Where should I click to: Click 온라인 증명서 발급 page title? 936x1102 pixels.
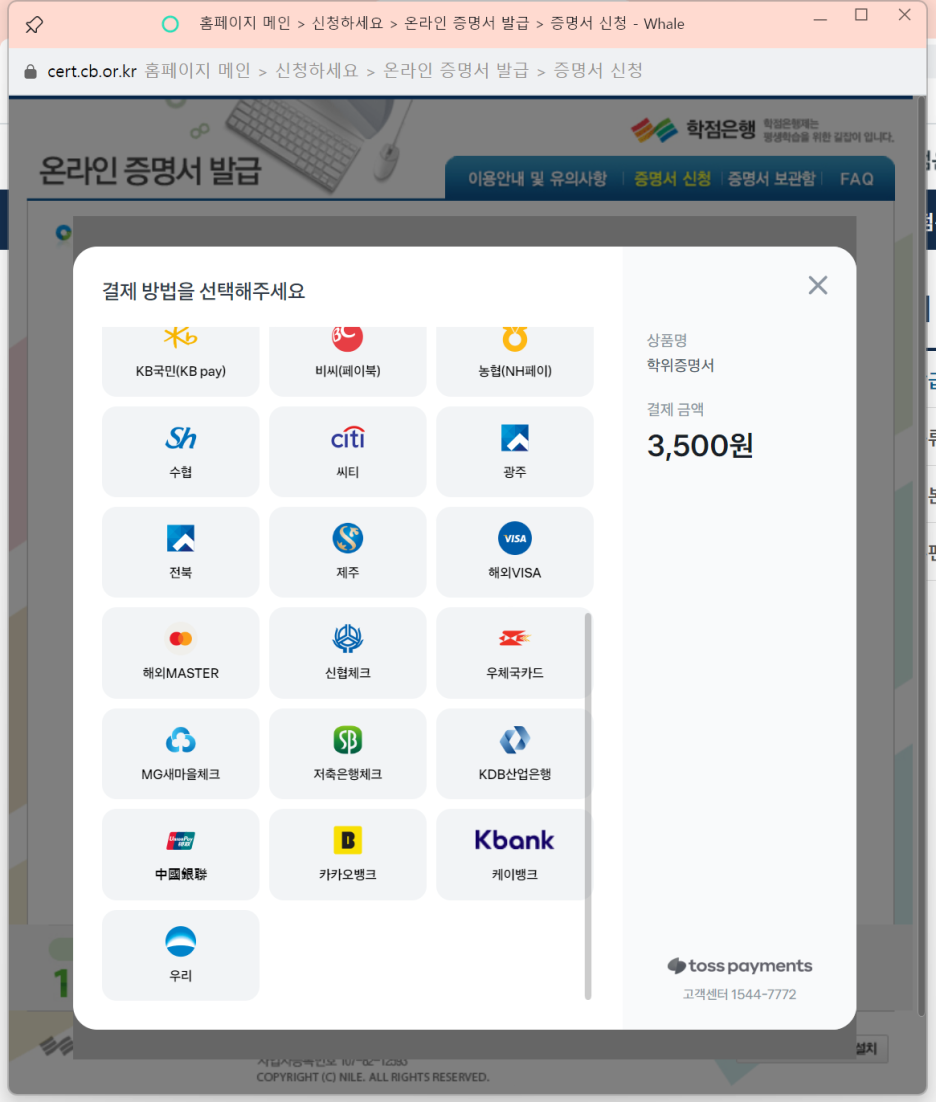[150, 171]
